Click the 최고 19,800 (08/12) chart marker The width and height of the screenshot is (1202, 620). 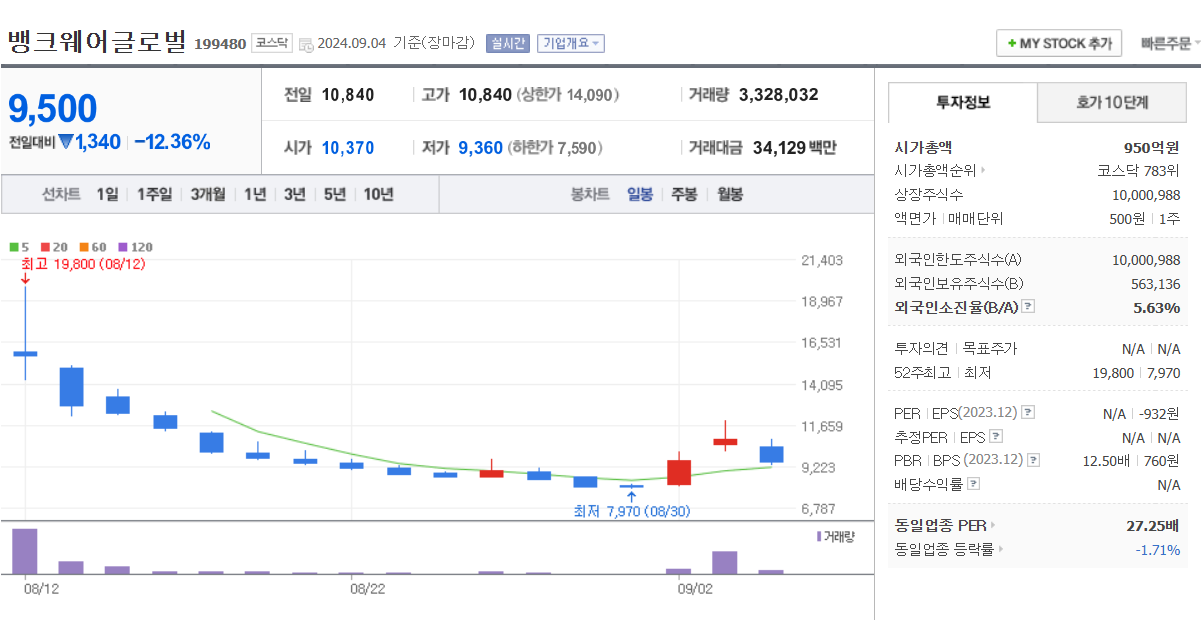[x=83, y=264]
